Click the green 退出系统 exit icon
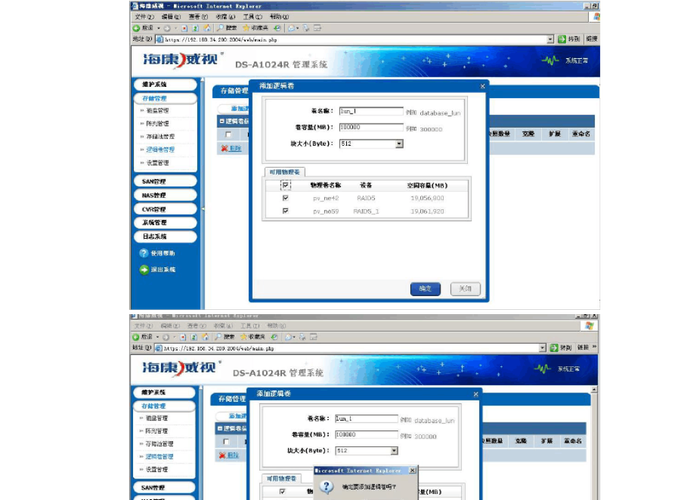Viewport: 675px width, 500px height. click(143, 270)
